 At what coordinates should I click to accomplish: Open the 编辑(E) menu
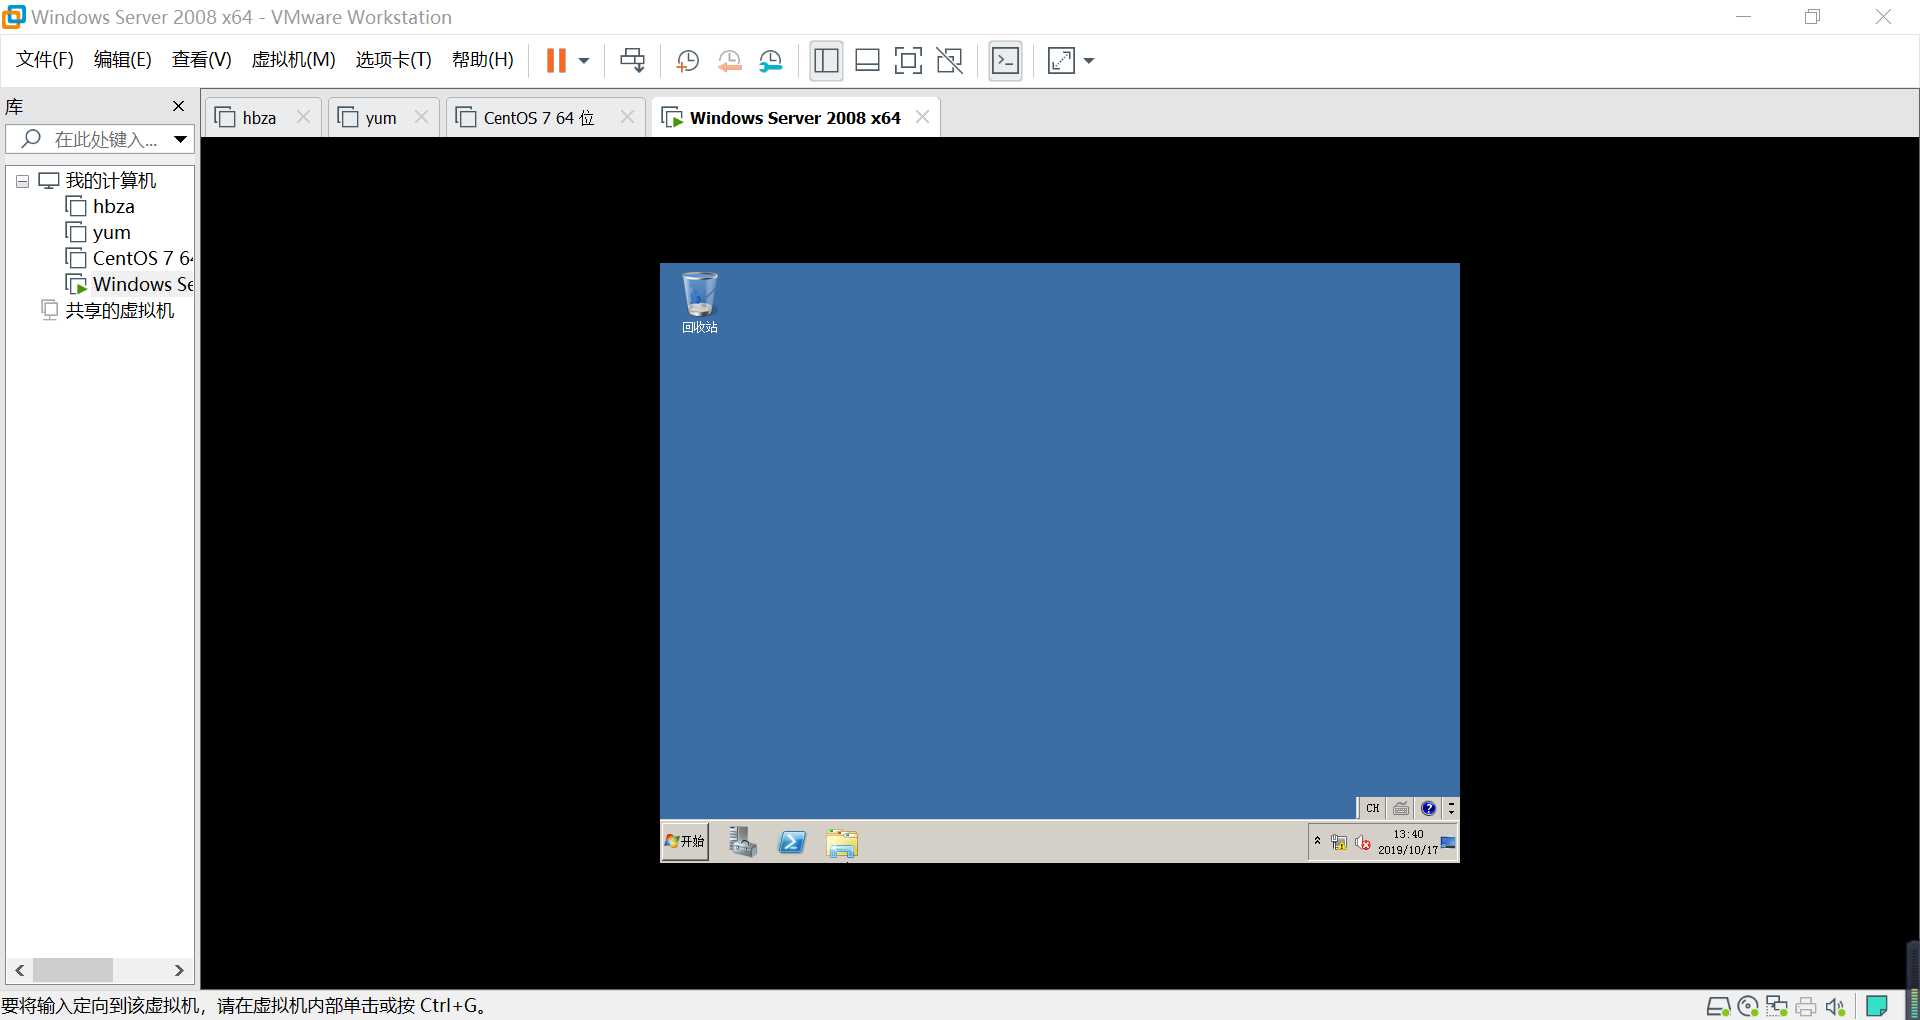122,60
